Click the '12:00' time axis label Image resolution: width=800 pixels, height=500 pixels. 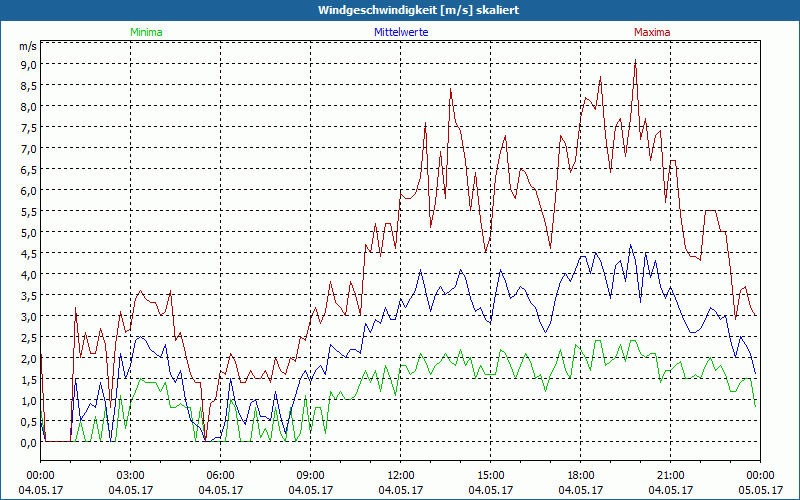pos(401,476)
